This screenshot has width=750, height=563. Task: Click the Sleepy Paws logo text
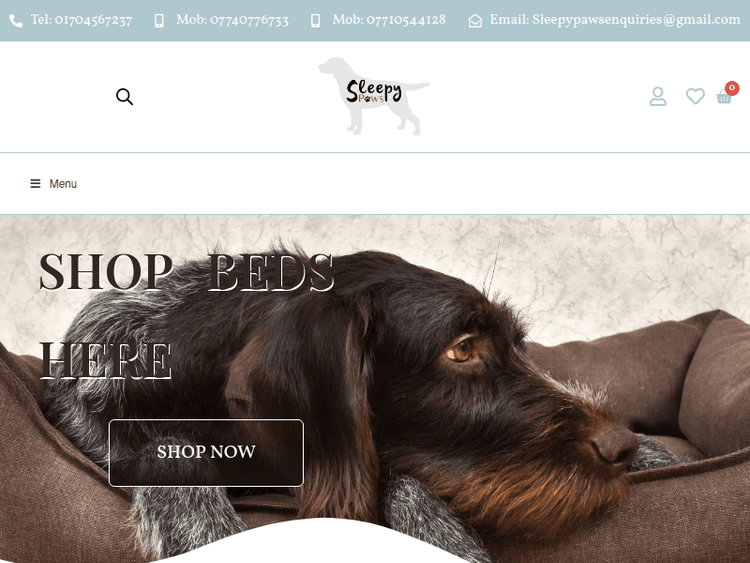pos(374,91)
